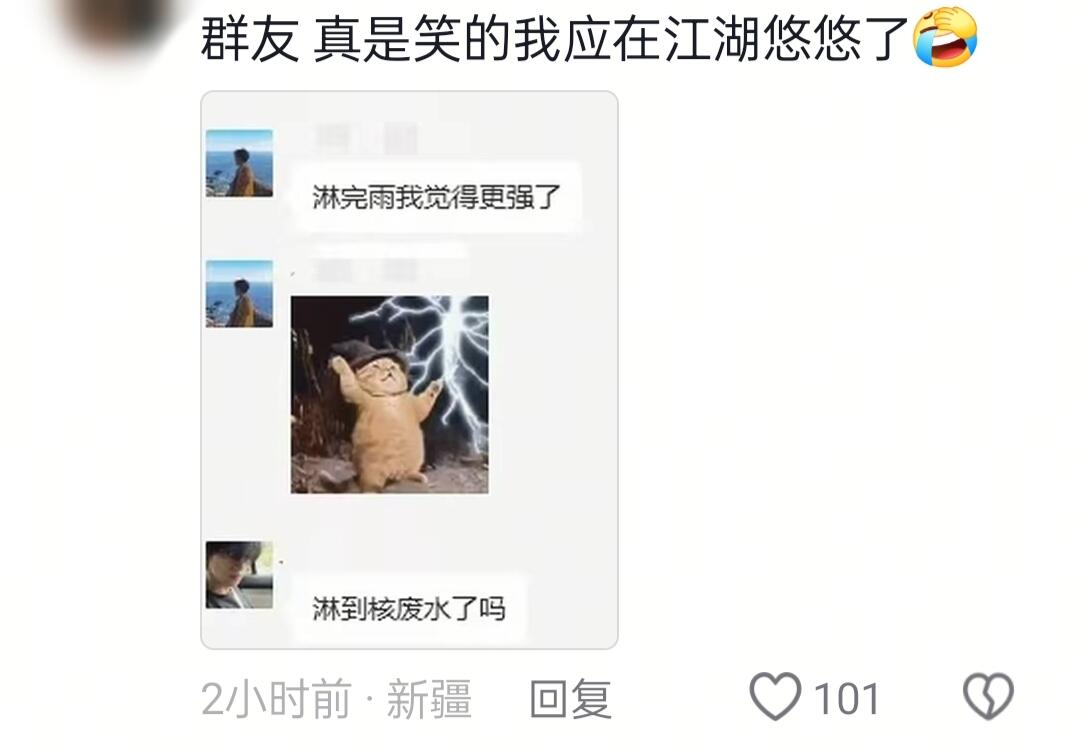Click the 101 like count

(x=847, y=699)
